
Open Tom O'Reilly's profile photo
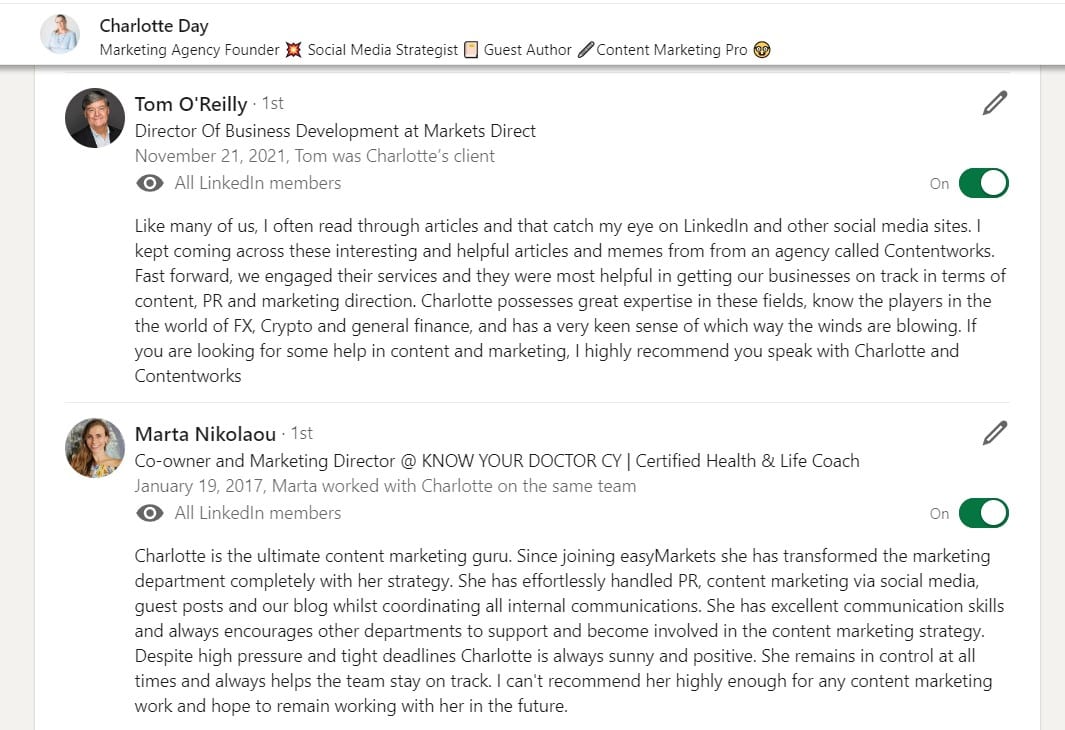click(x=95, y=118)
